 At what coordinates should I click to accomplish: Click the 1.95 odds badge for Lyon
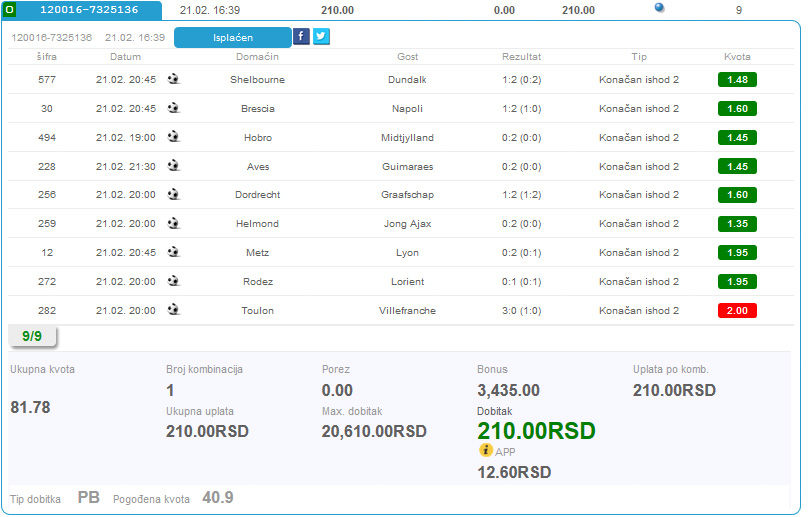click(x=737, y=253)
